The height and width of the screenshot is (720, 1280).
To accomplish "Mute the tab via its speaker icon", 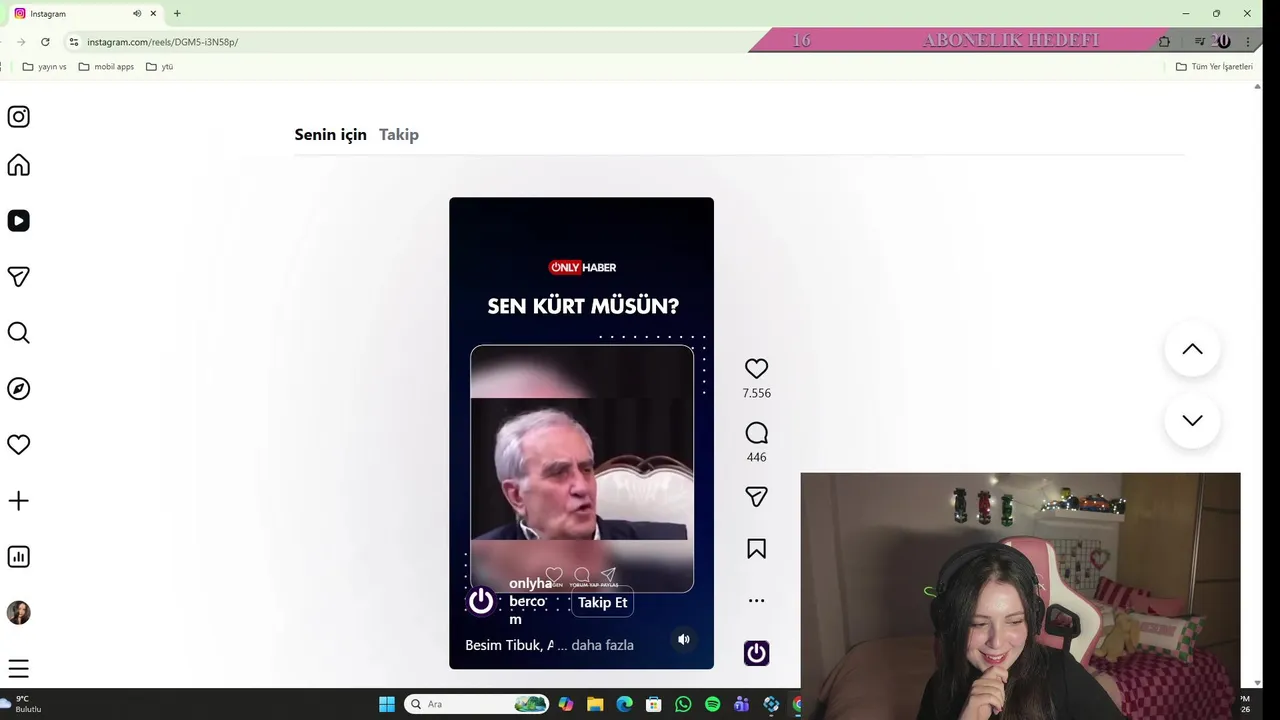I will (137, 13).
